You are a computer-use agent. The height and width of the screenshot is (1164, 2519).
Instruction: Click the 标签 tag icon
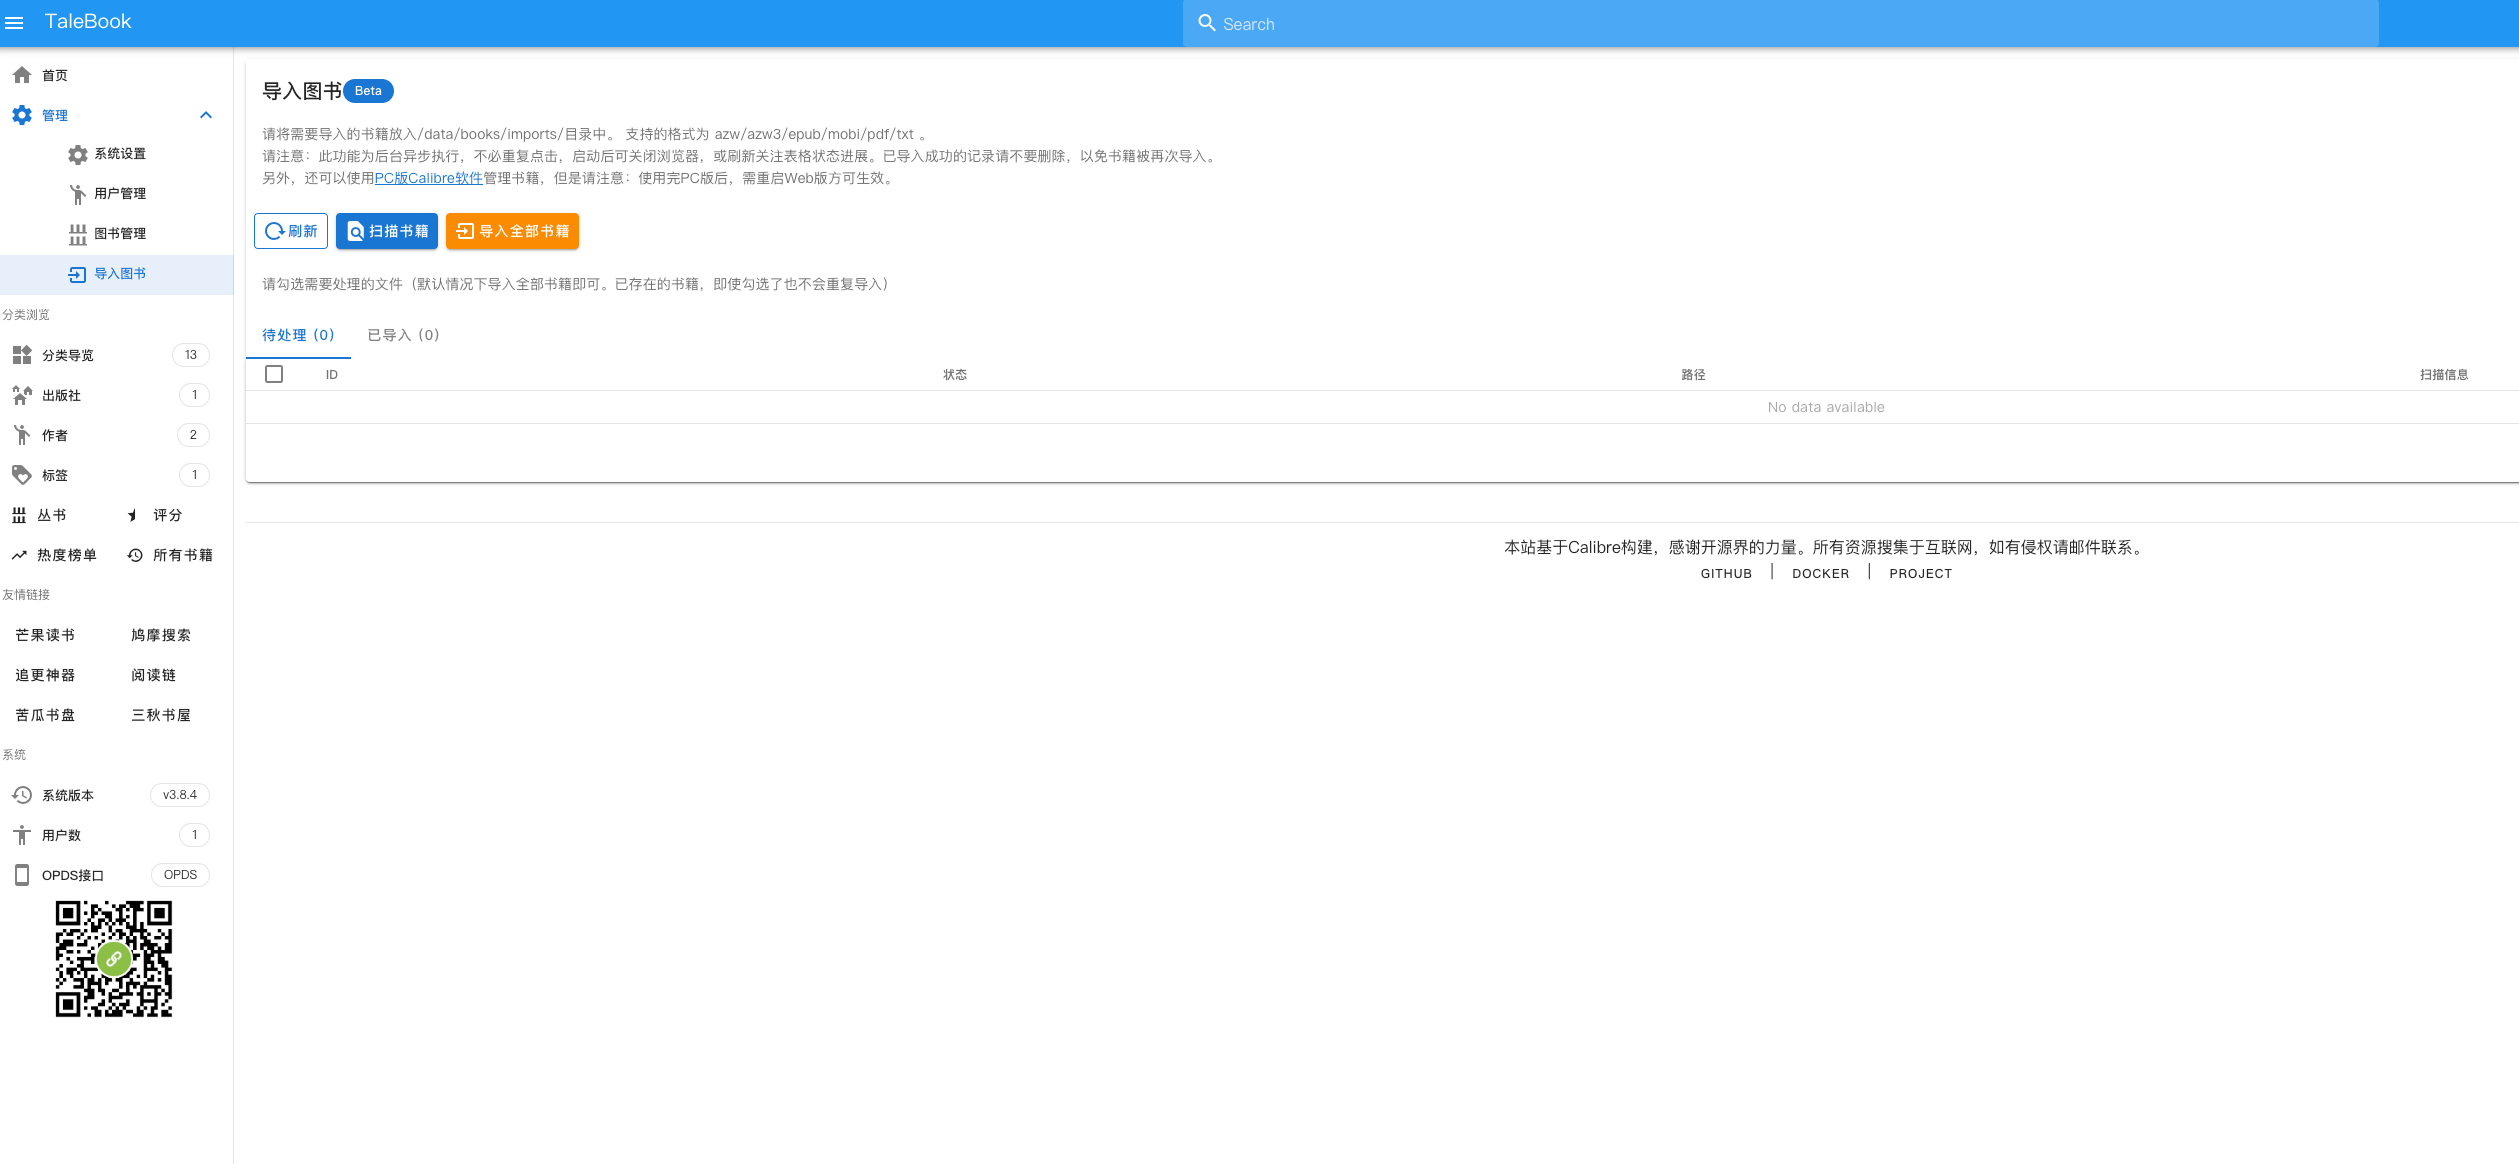click(22, 475)
